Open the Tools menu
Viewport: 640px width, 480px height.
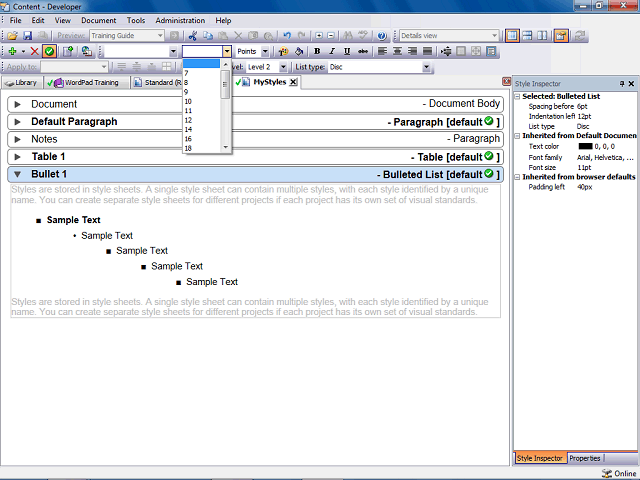tap(136, 20)
